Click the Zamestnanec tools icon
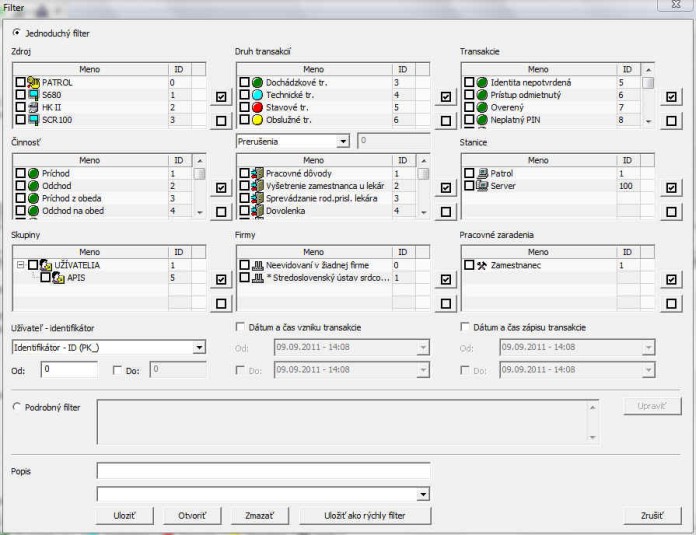The height and width of the screenshot is (535, 696). [x=482, y=265]
